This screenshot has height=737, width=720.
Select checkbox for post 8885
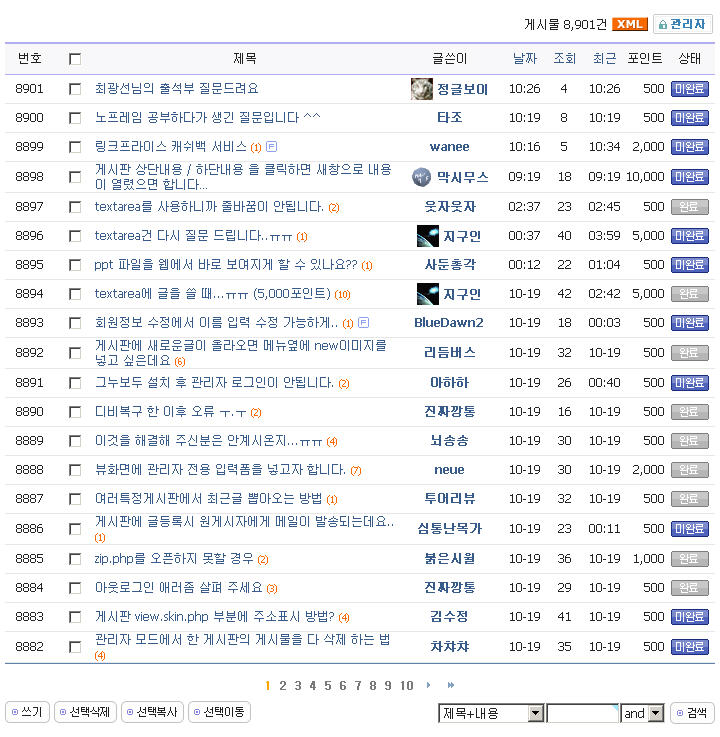coord(75,559)
